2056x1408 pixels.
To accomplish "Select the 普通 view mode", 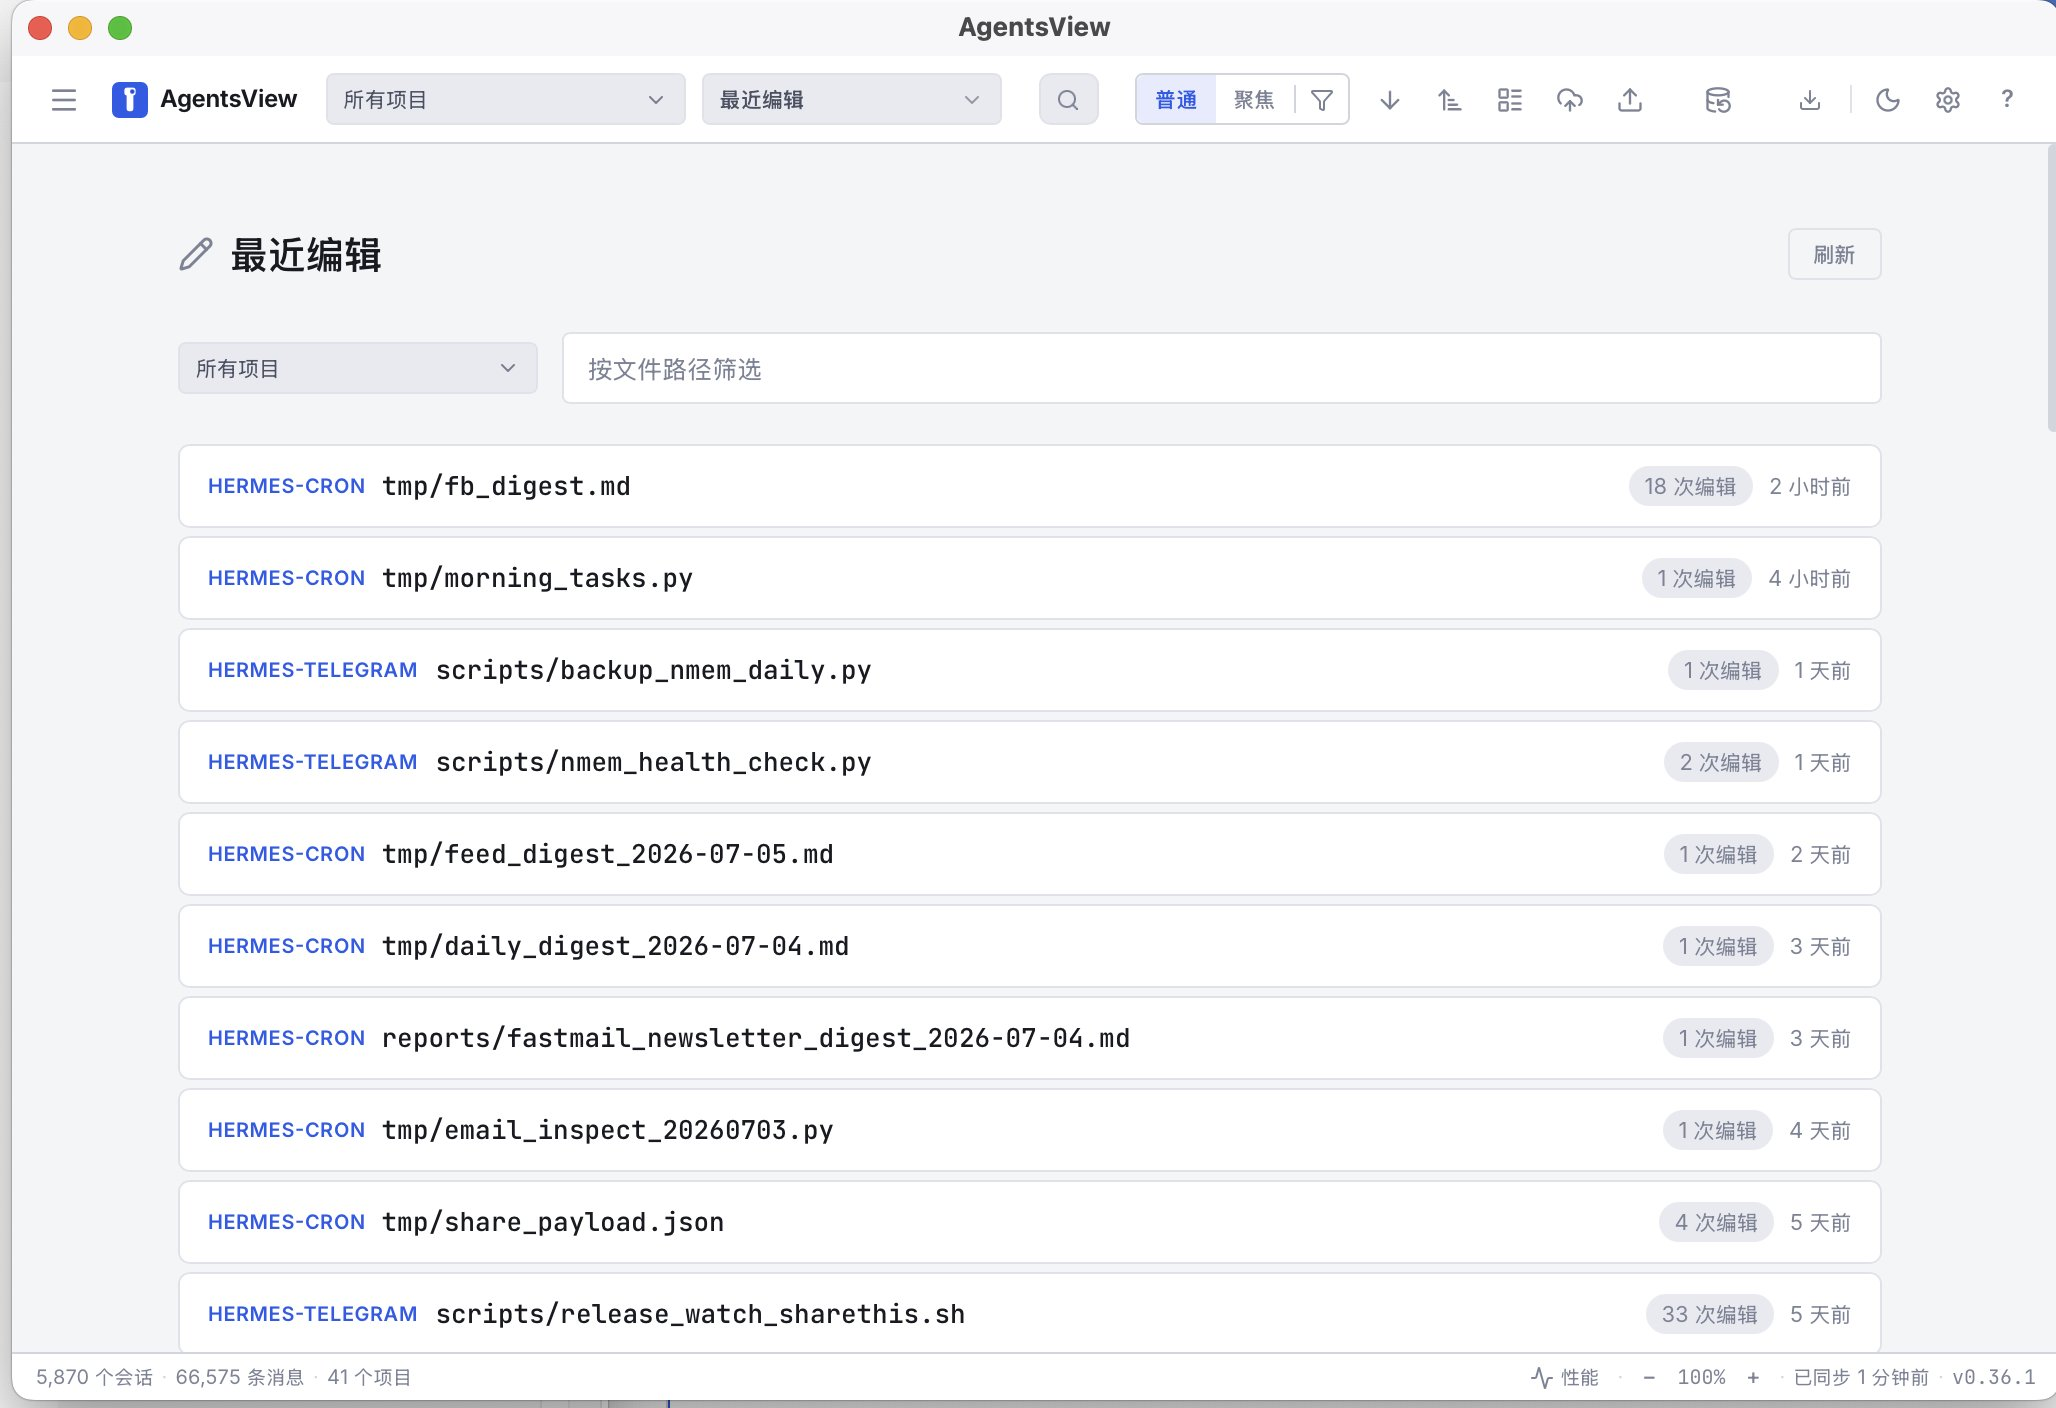I will click(x=1176, y=100).
